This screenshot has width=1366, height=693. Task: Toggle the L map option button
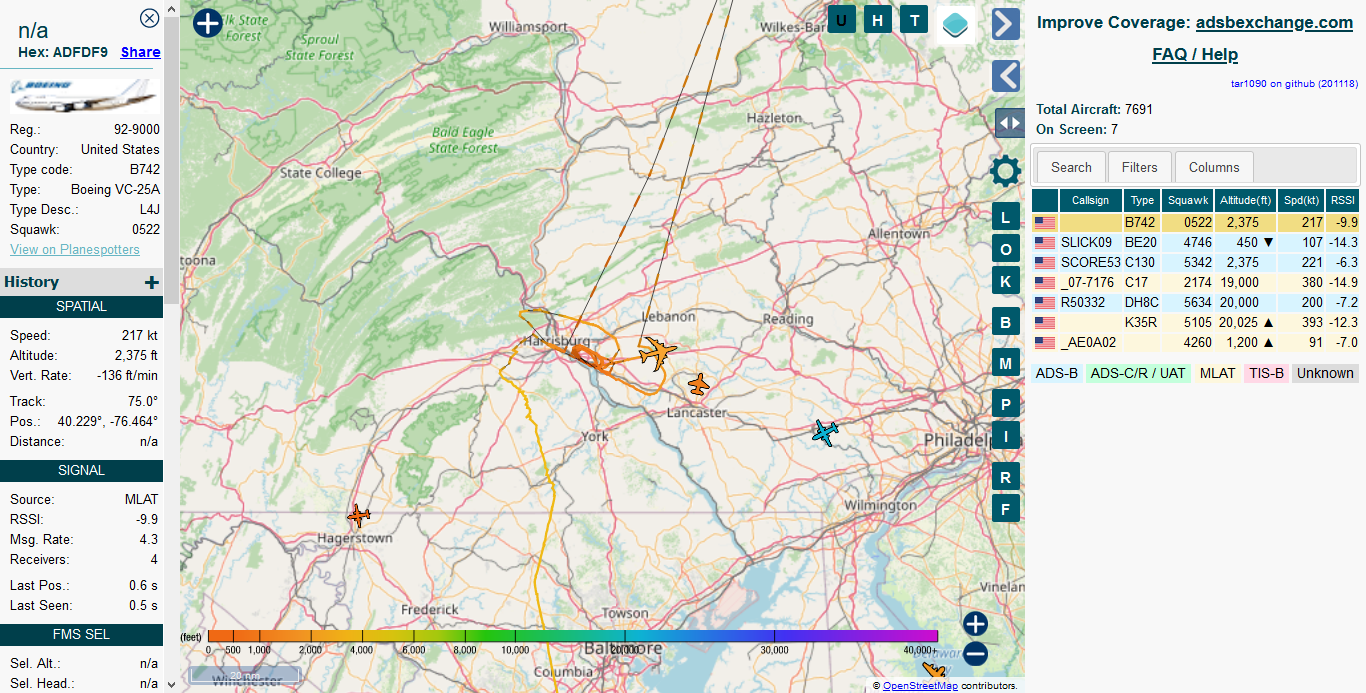(x=1006, y=218)
